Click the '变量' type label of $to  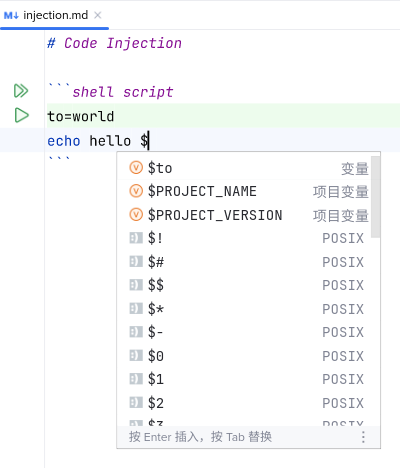click(x=355, y=169)
